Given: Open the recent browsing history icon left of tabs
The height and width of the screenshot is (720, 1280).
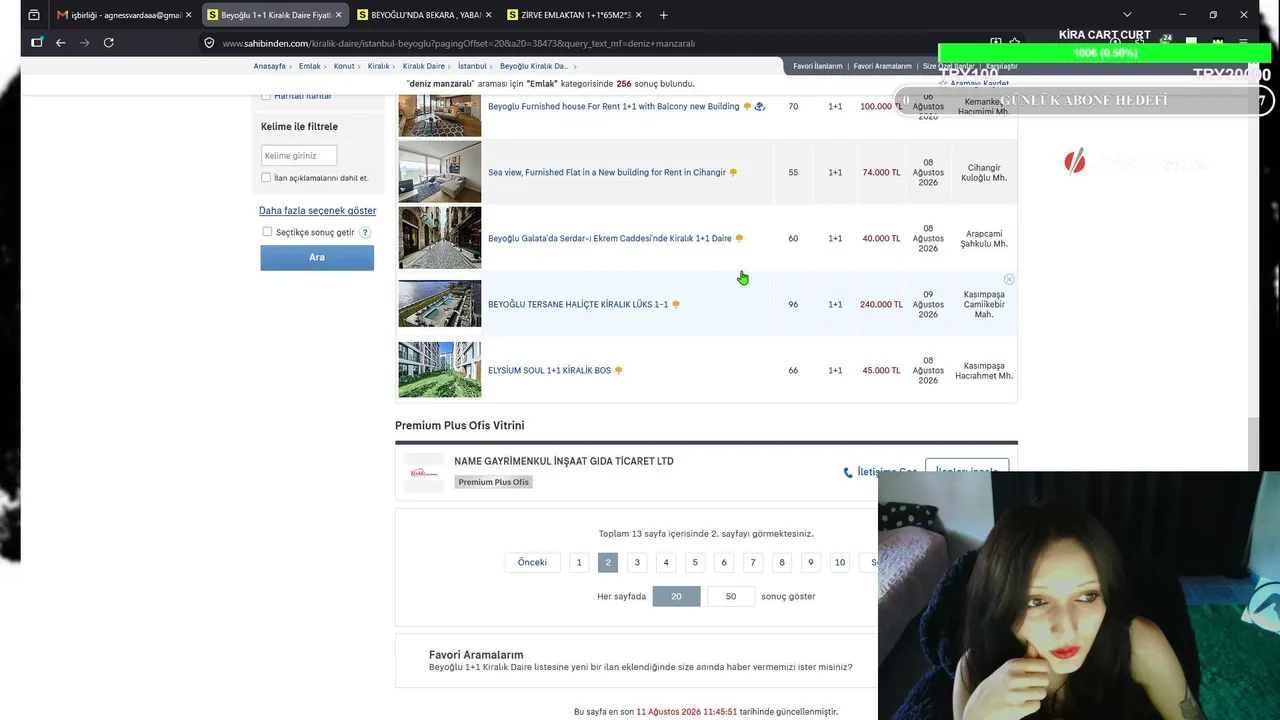Looking at the screenshot, I should pos(34,15).
